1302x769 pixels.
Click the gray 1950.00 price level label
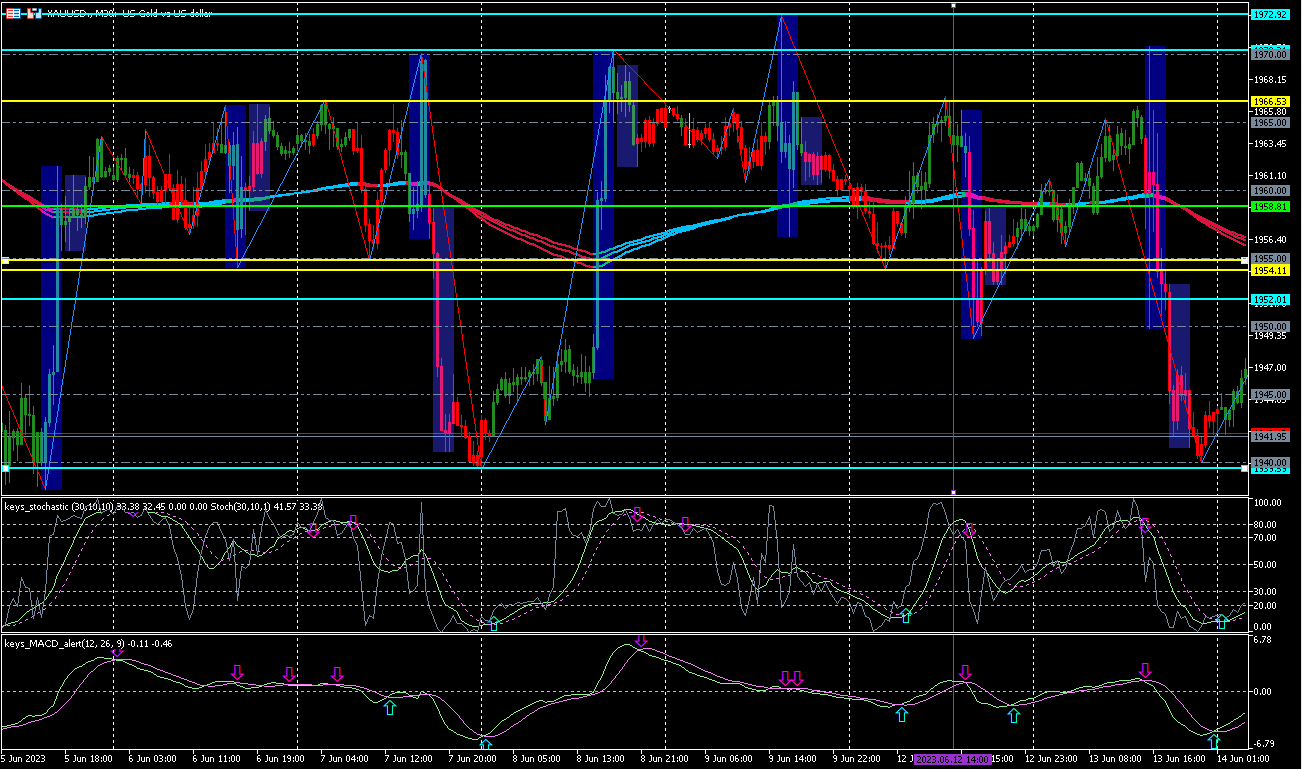(x=1270, y=326)
